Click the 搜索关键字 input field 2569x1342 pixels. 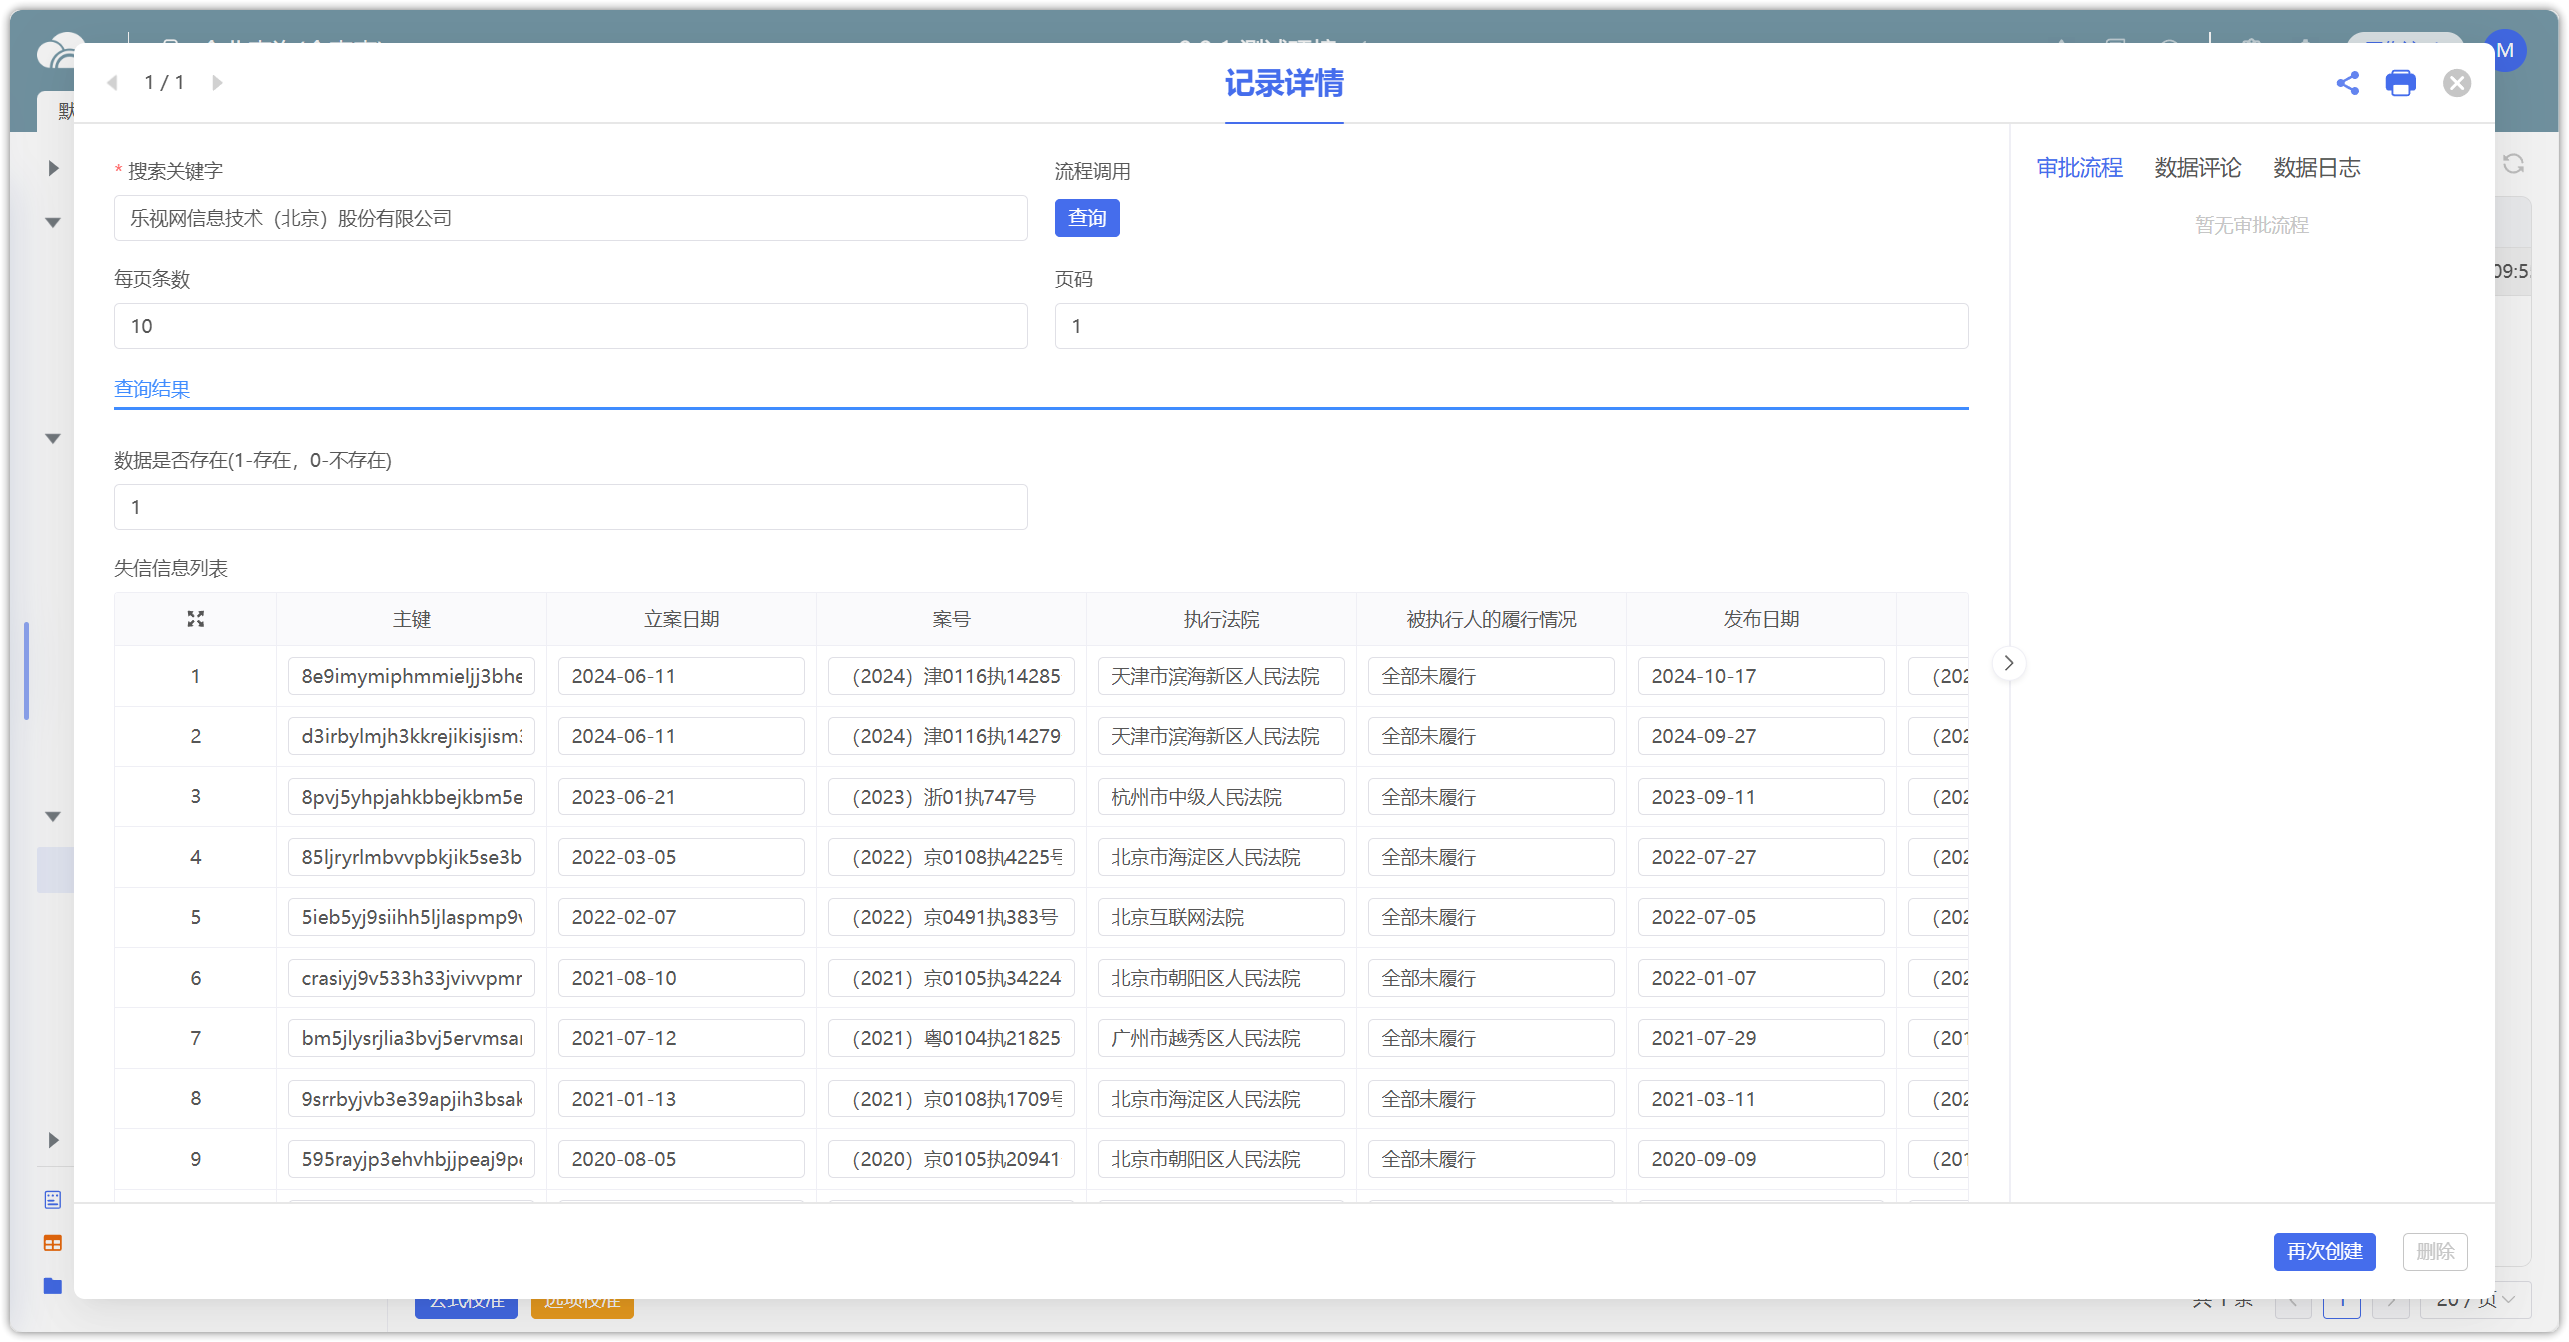point(570,218)
